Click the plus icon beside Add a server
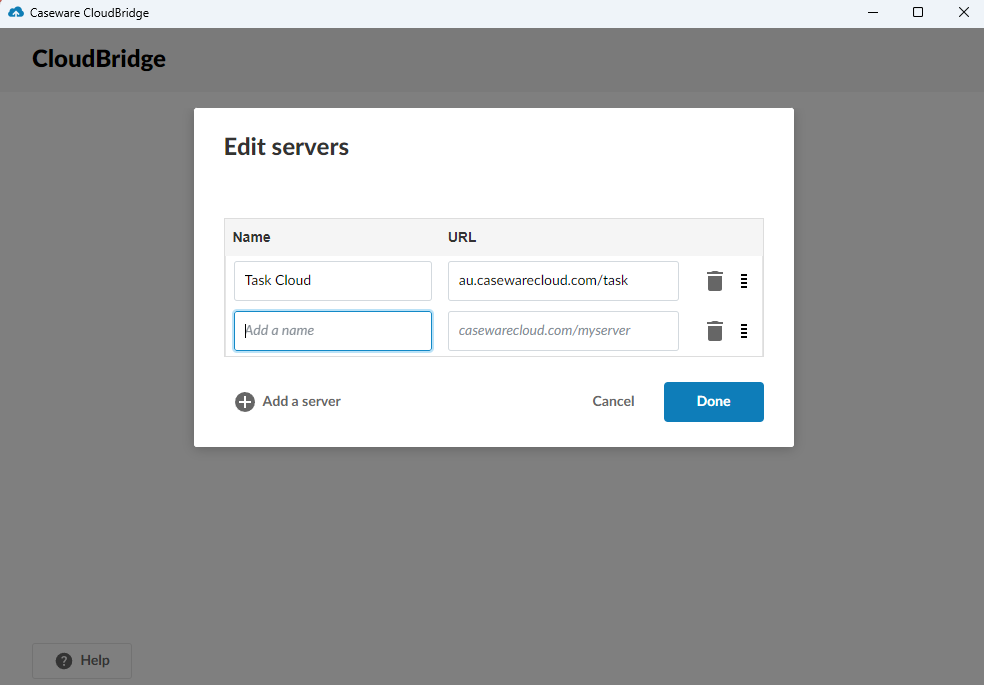The width and height of the screenshot is (984, 685). coord(245,401)
